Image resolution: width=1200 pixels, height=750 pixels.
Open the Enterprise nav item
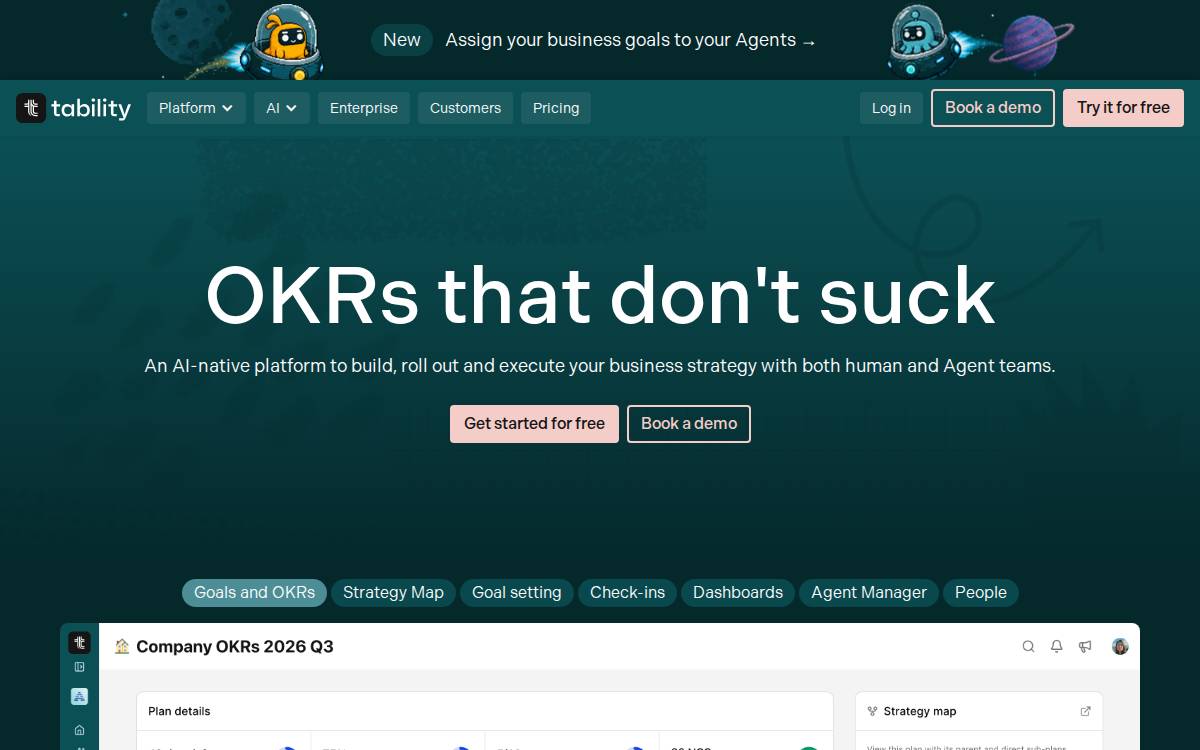tap(364, 108)
